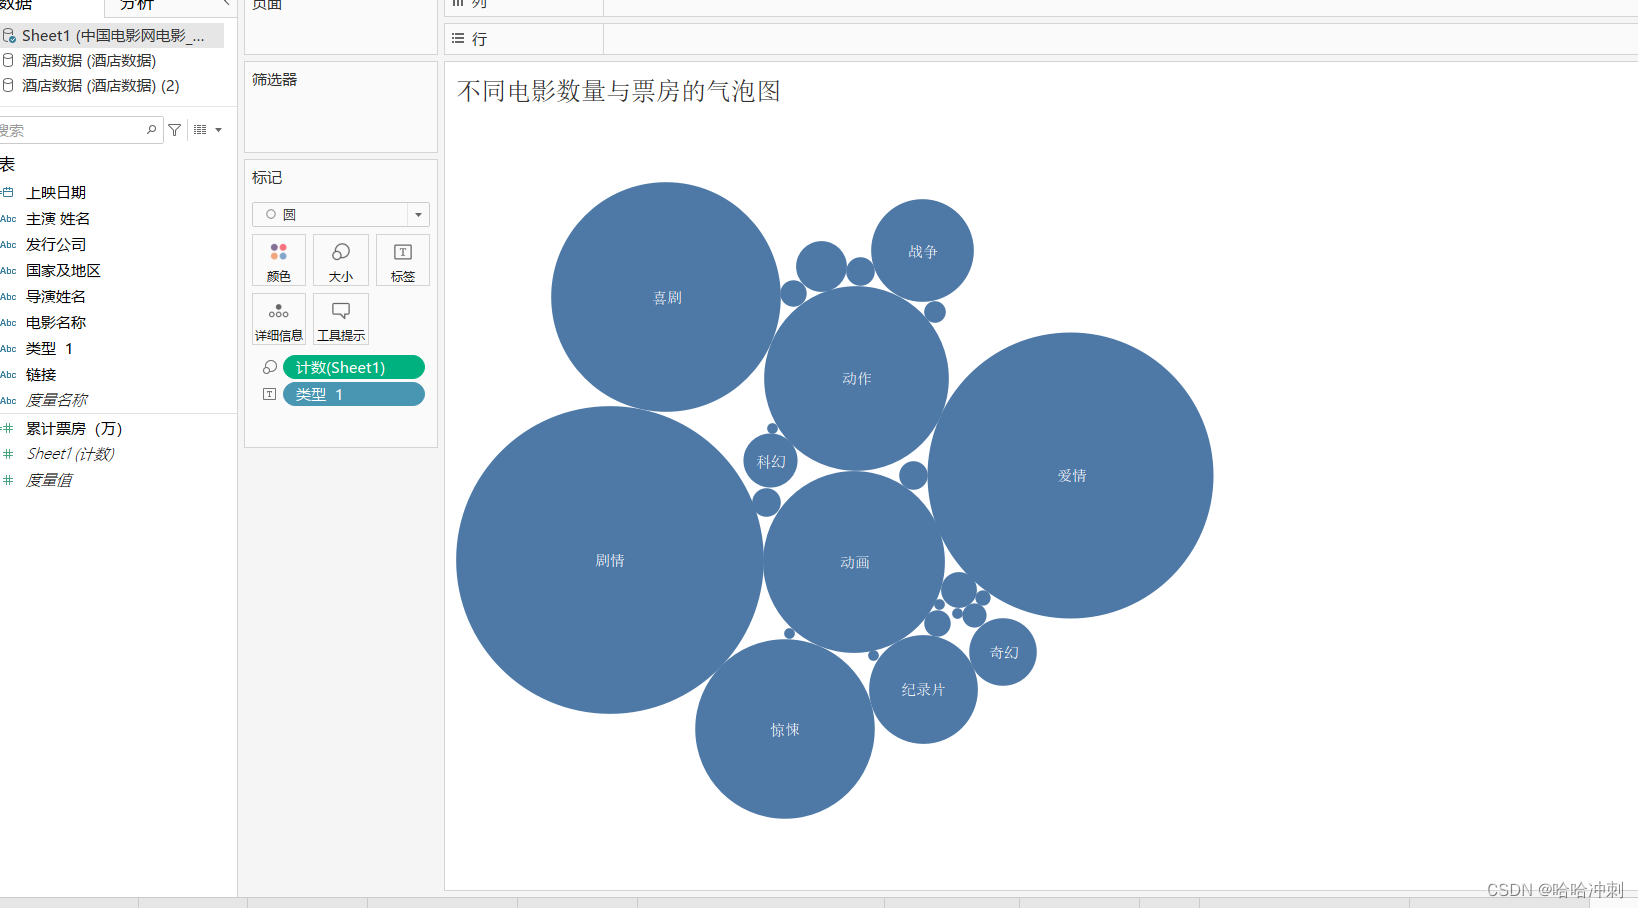1638x908 pixels.
Task: Select the 电影名称 field
Action: click(x=56, y=322)
